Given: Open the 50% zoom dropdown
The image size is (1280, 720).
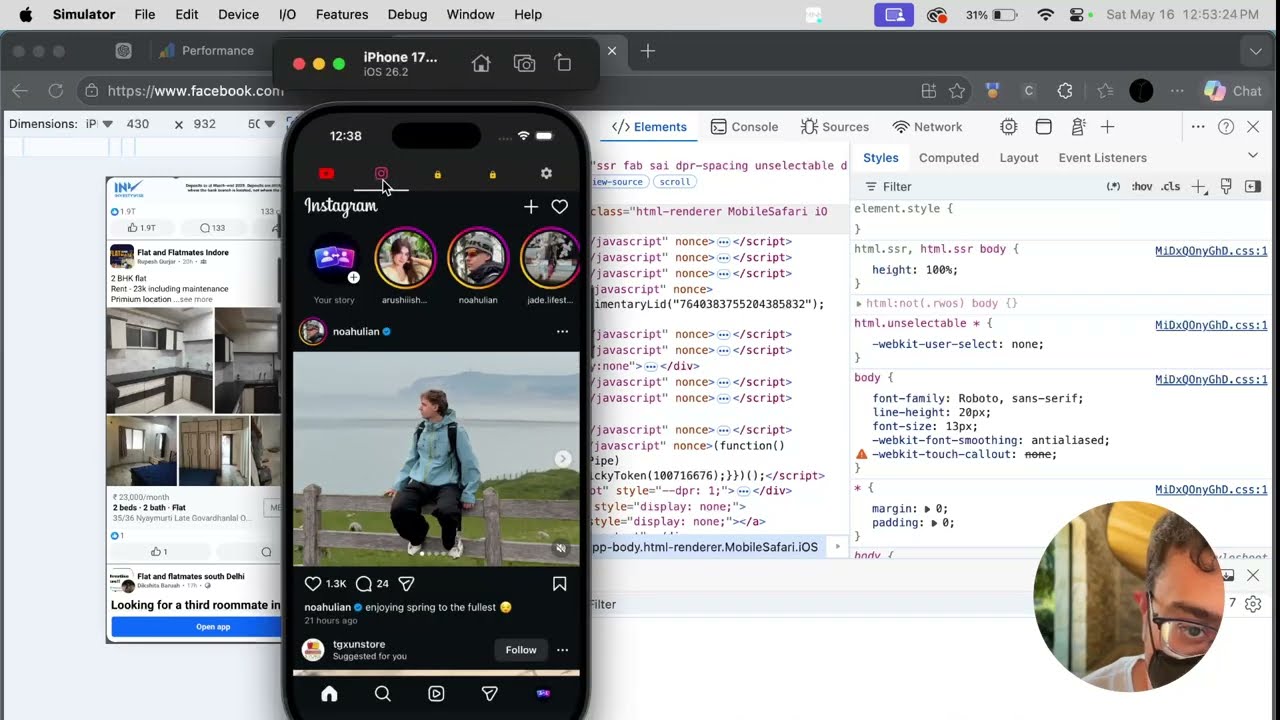Looking at the screenshot, I should (260, 124).
